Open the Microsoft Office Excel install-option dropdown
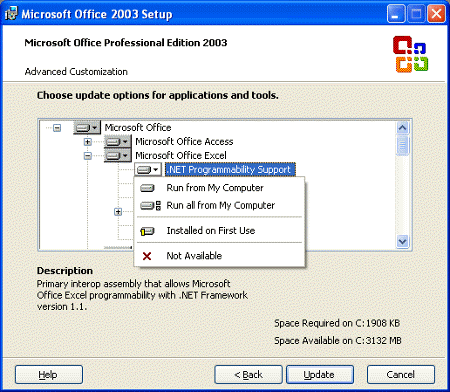Viewport: 450px width, 392px height. pos(118,156)
